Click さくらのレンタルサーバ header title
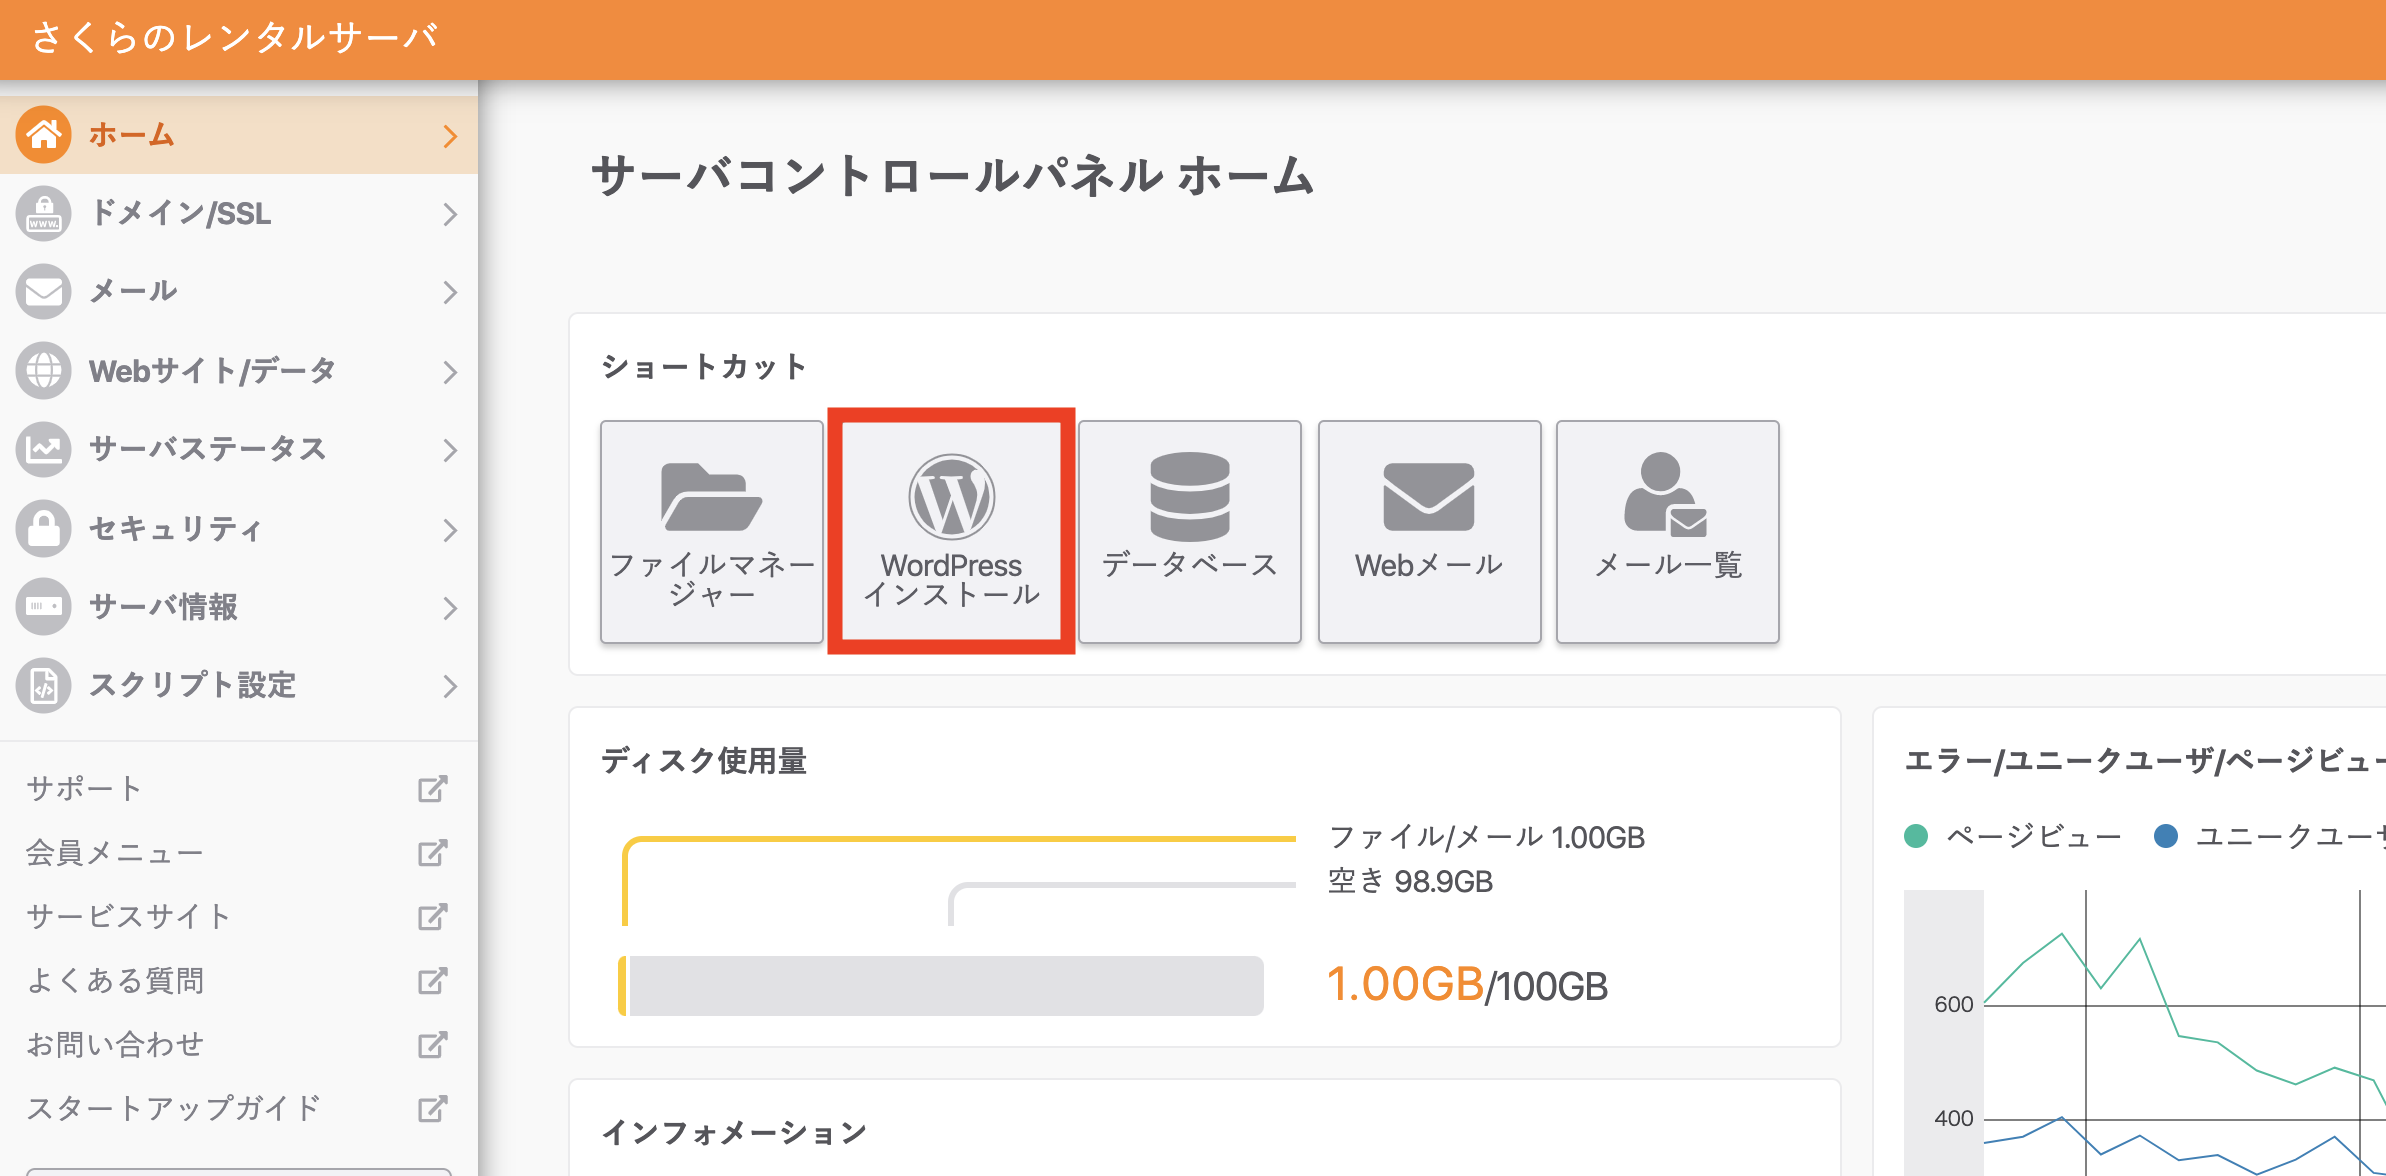Viewport: 2386px width, 1176px height. (235, 38)
